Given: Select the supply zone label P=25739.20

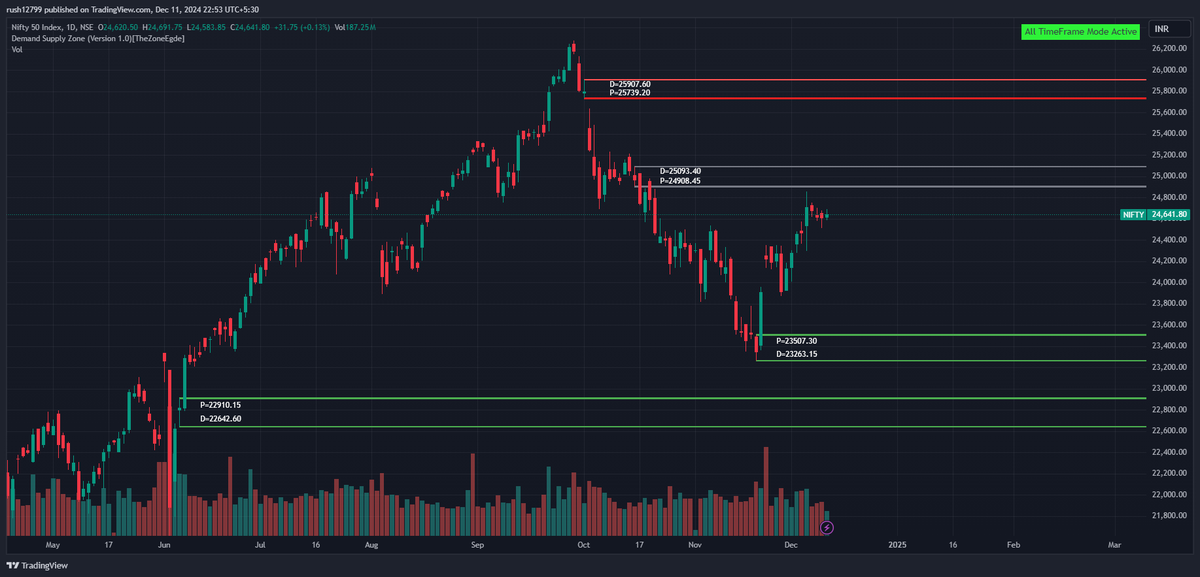Looking at the screenshot, I should tap(630, 93).
